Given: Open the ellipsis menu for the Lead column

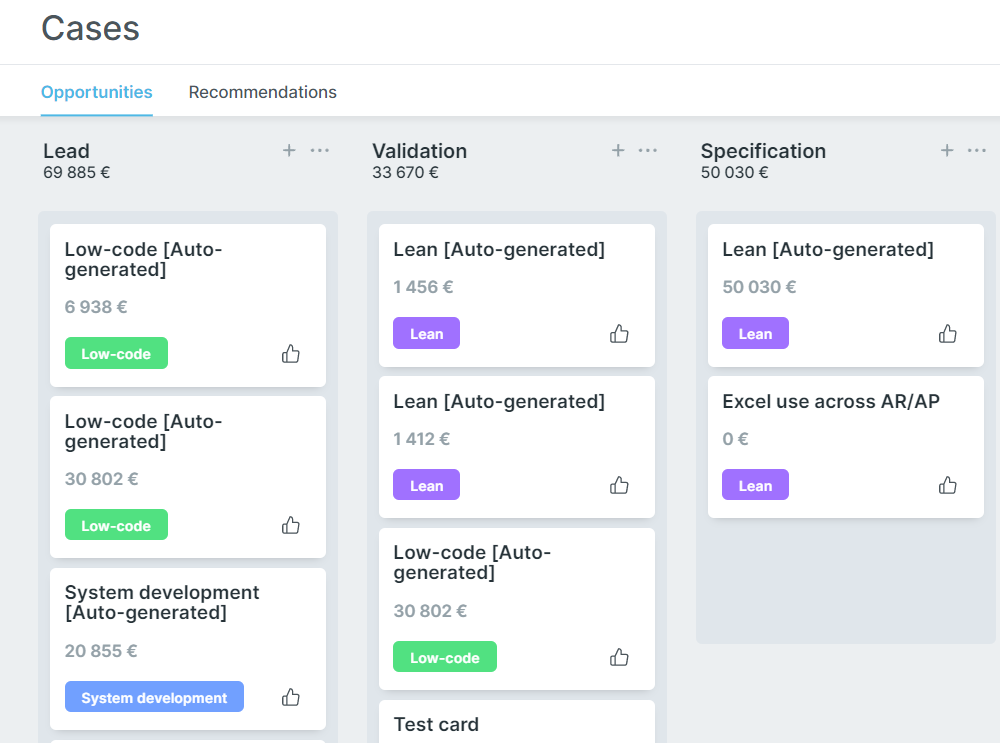Looking at the screenshot, I should [319, 150].
